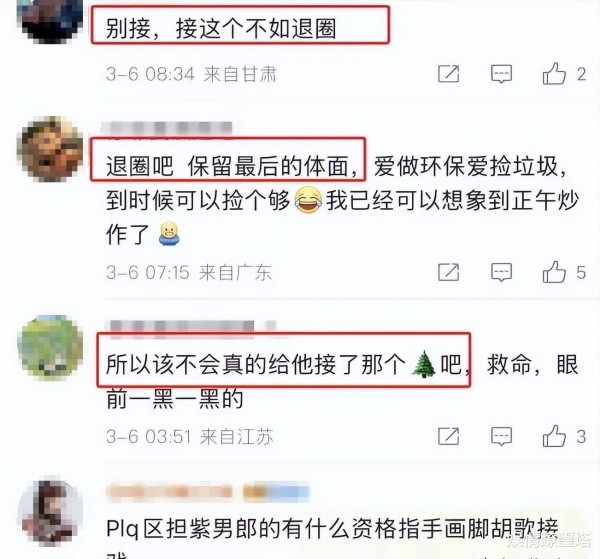Share the comment from 甘肃
This screenshot has height=559, width=600.
point(448,73)
